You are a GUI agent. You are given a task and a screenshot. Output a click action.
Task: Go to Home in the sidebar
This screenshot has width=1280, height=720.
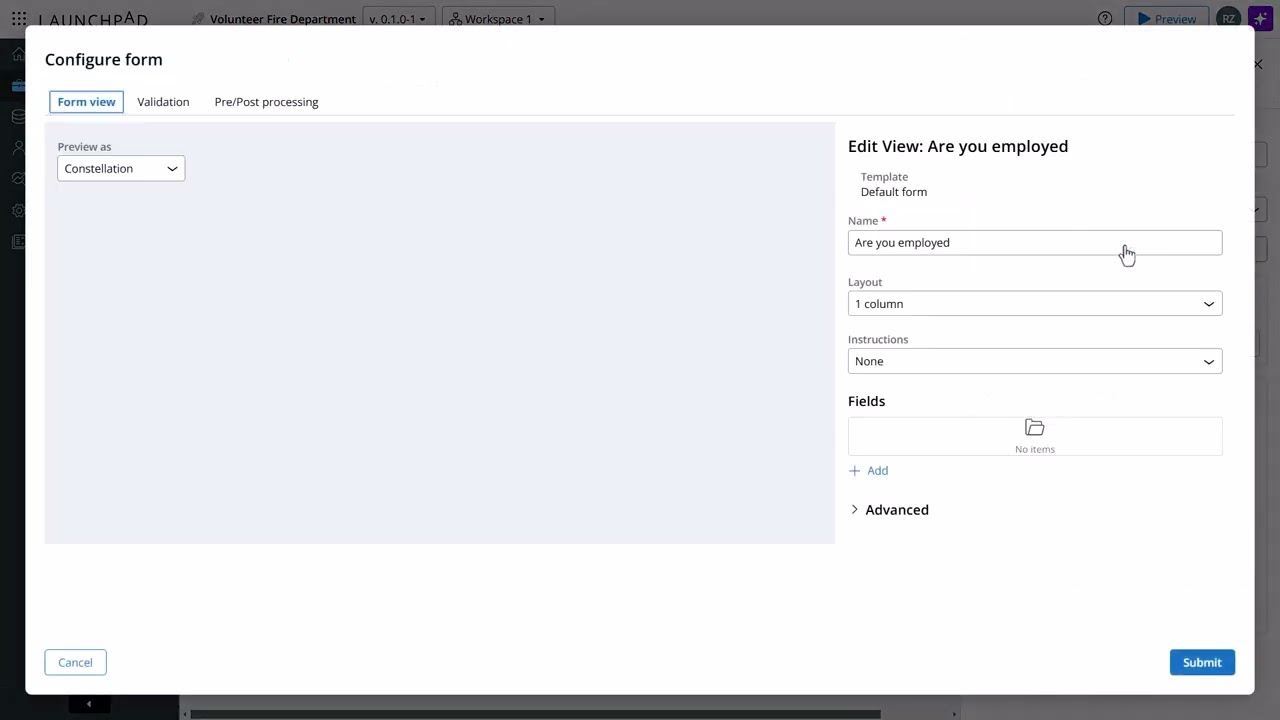(x=18, y=54)
